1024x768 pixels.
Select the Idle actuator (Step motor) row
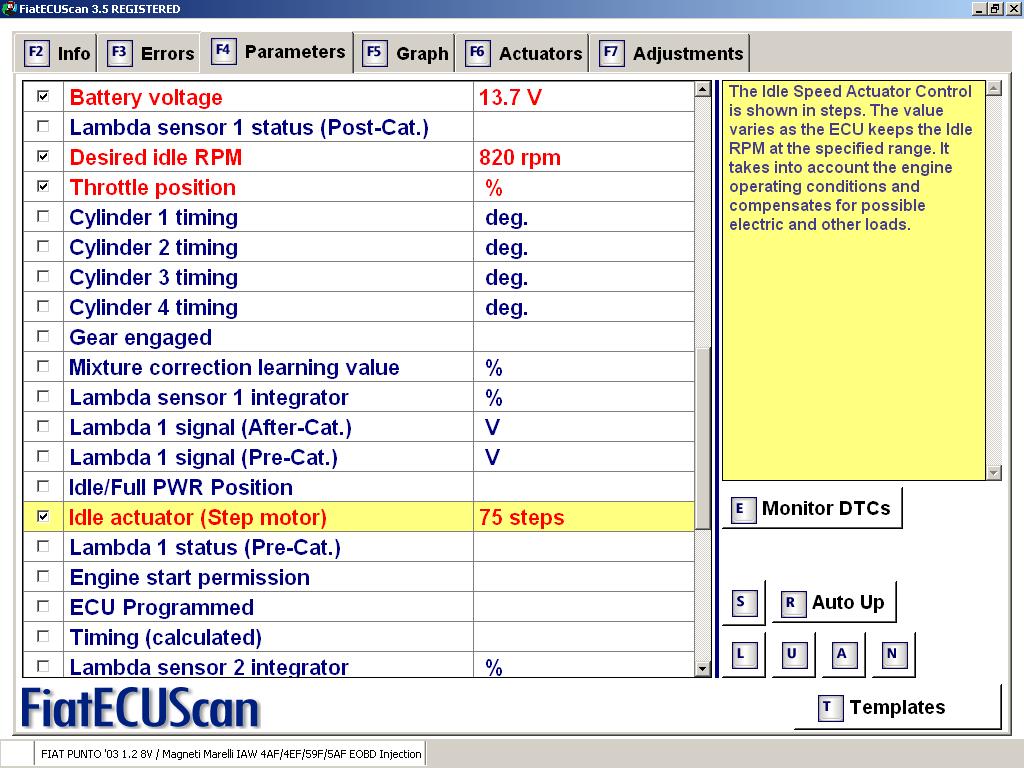click(359, 517)
